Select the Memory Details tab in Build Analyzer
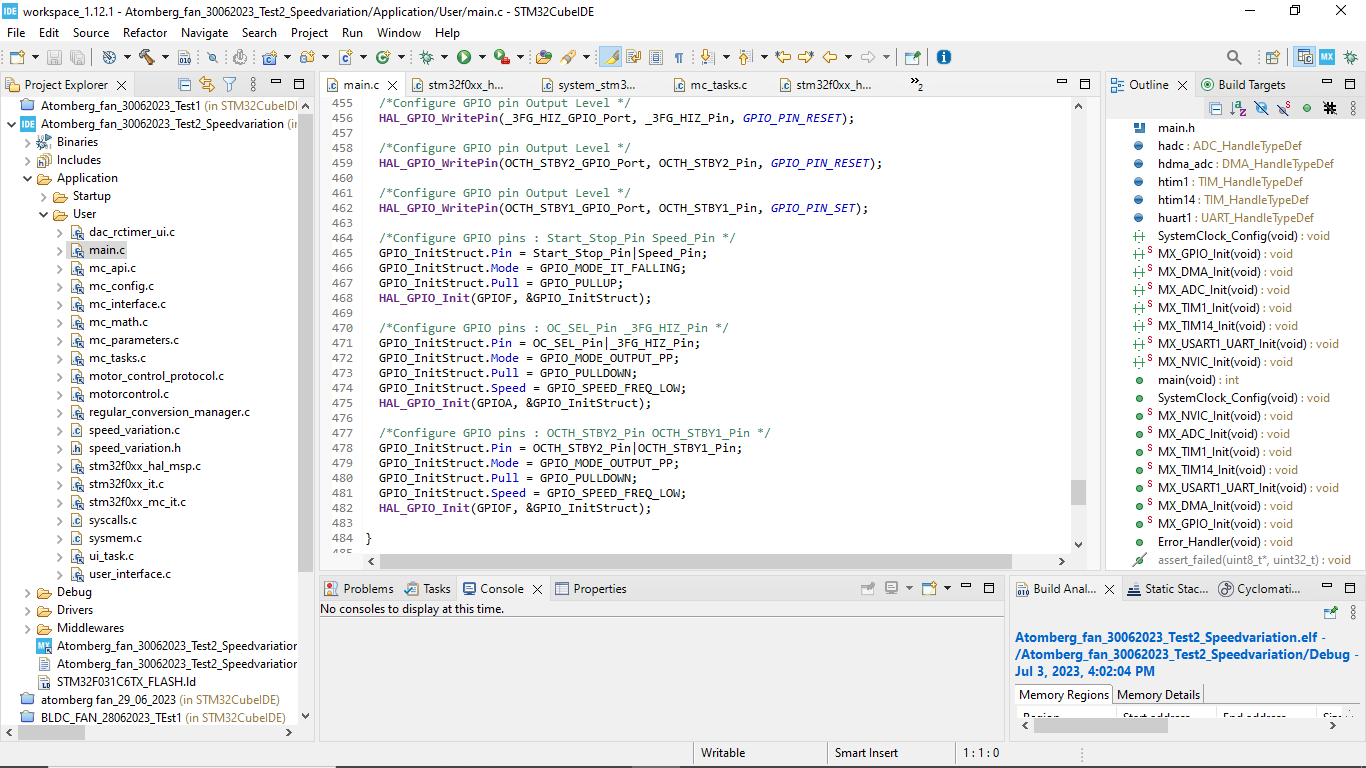This screenshot has width=1366, height=768. click(1157, 694)
